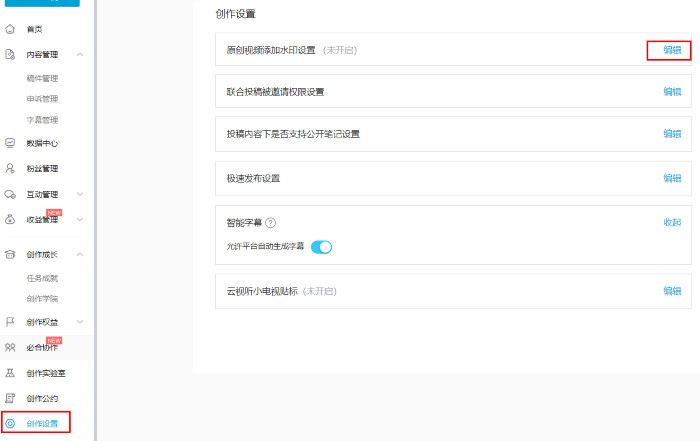Viewport: 700px width, 441px height.
Task: Edit 原创视频添加水印设置
Action: point(671,50)
